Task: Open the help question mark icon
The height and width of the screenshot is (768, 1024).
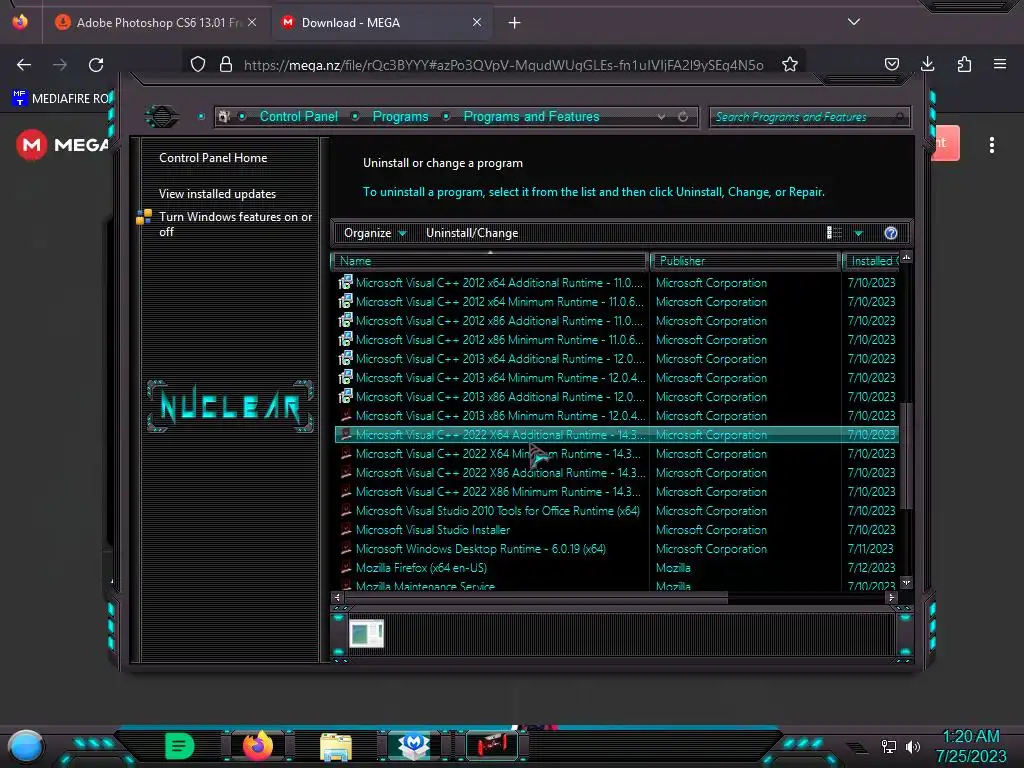Action: [x=891, y=233]
